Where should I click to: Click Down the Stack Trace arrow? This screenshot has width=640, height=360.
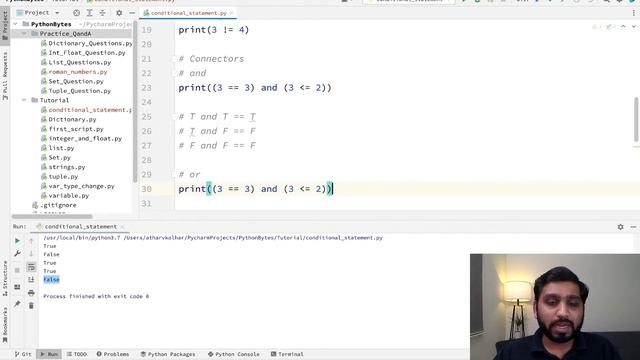pos(31,253)
